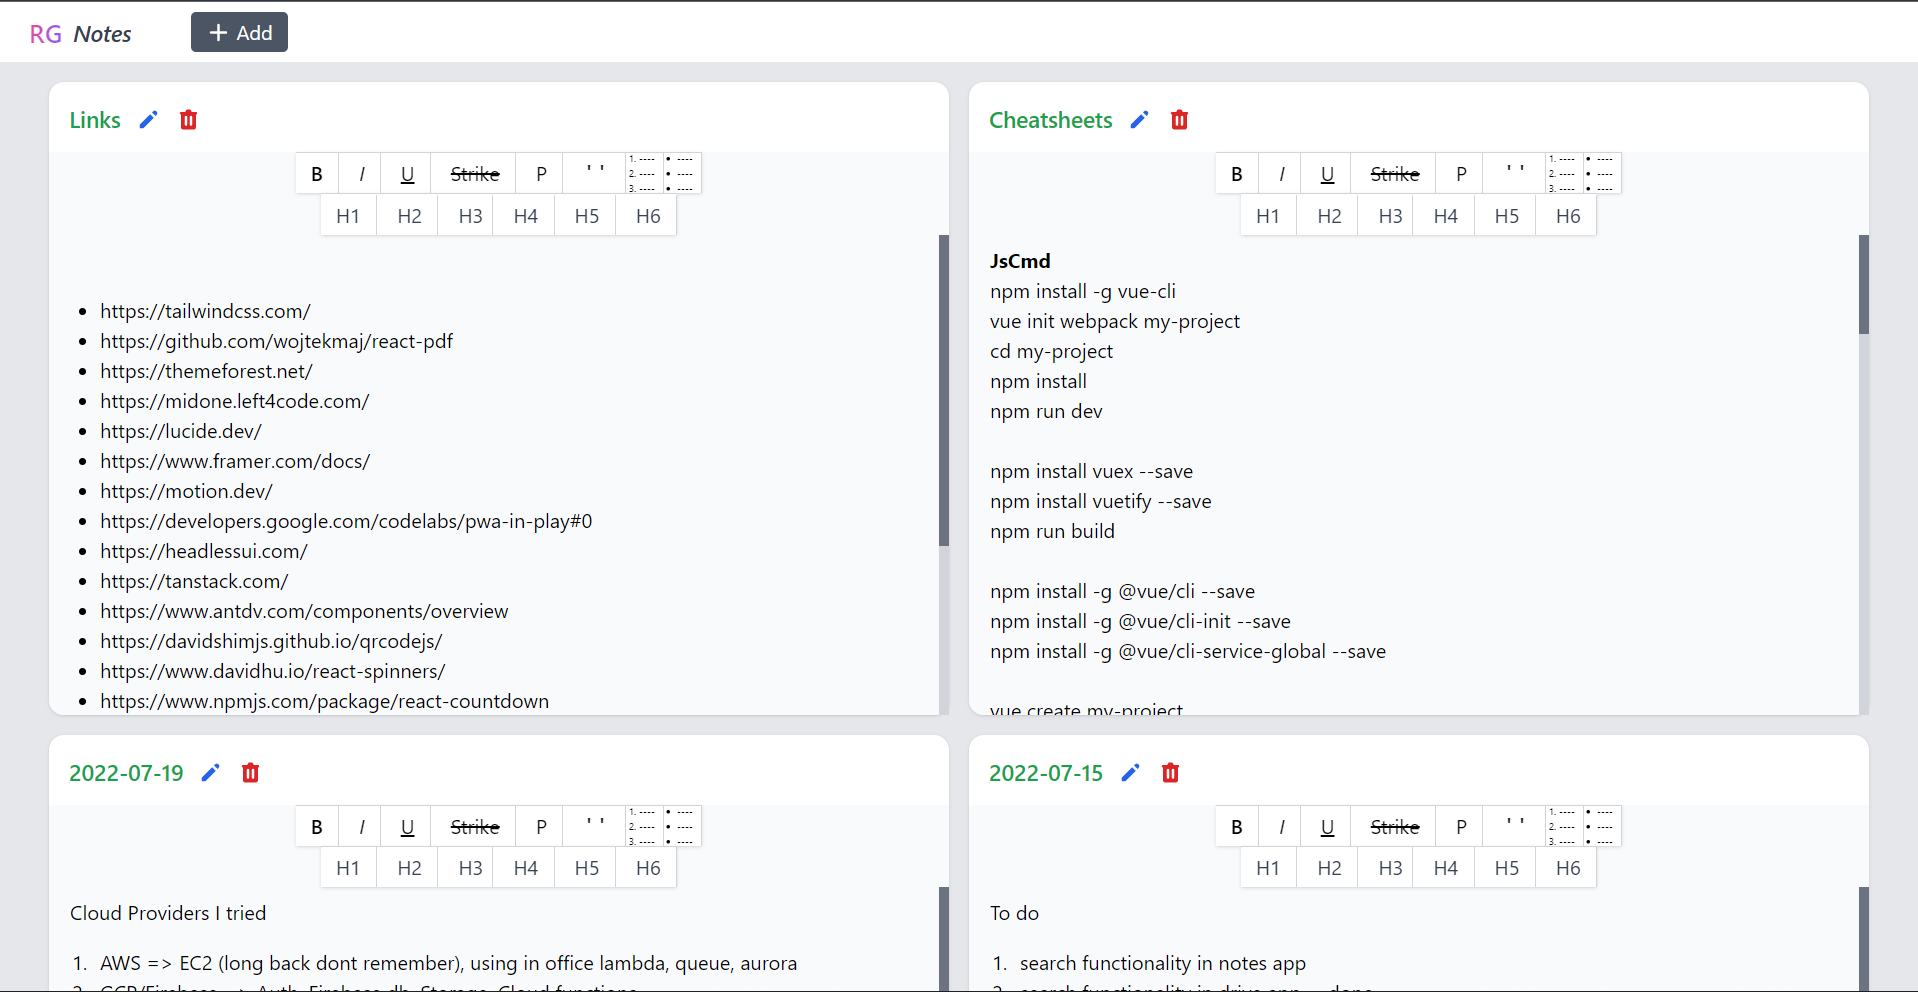Click the Links note scrollbar thumb
This screenshot has width=1918, height=992.
pyautogui.click(x=943, y=390)
